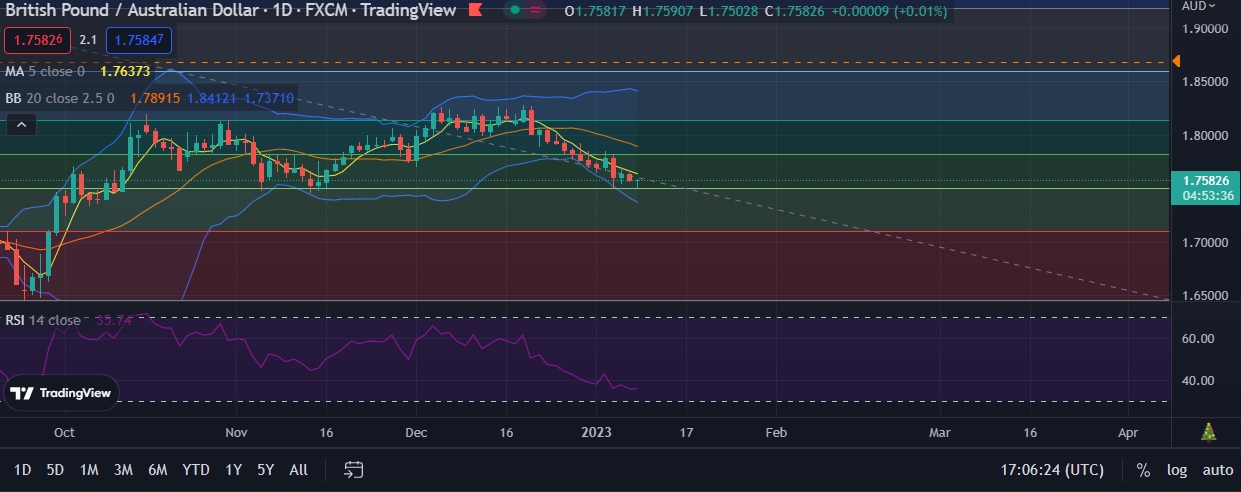1241x492 pixels.
Task: Click the Christmas tree icon on the time axis
Action: point(1208,433)
